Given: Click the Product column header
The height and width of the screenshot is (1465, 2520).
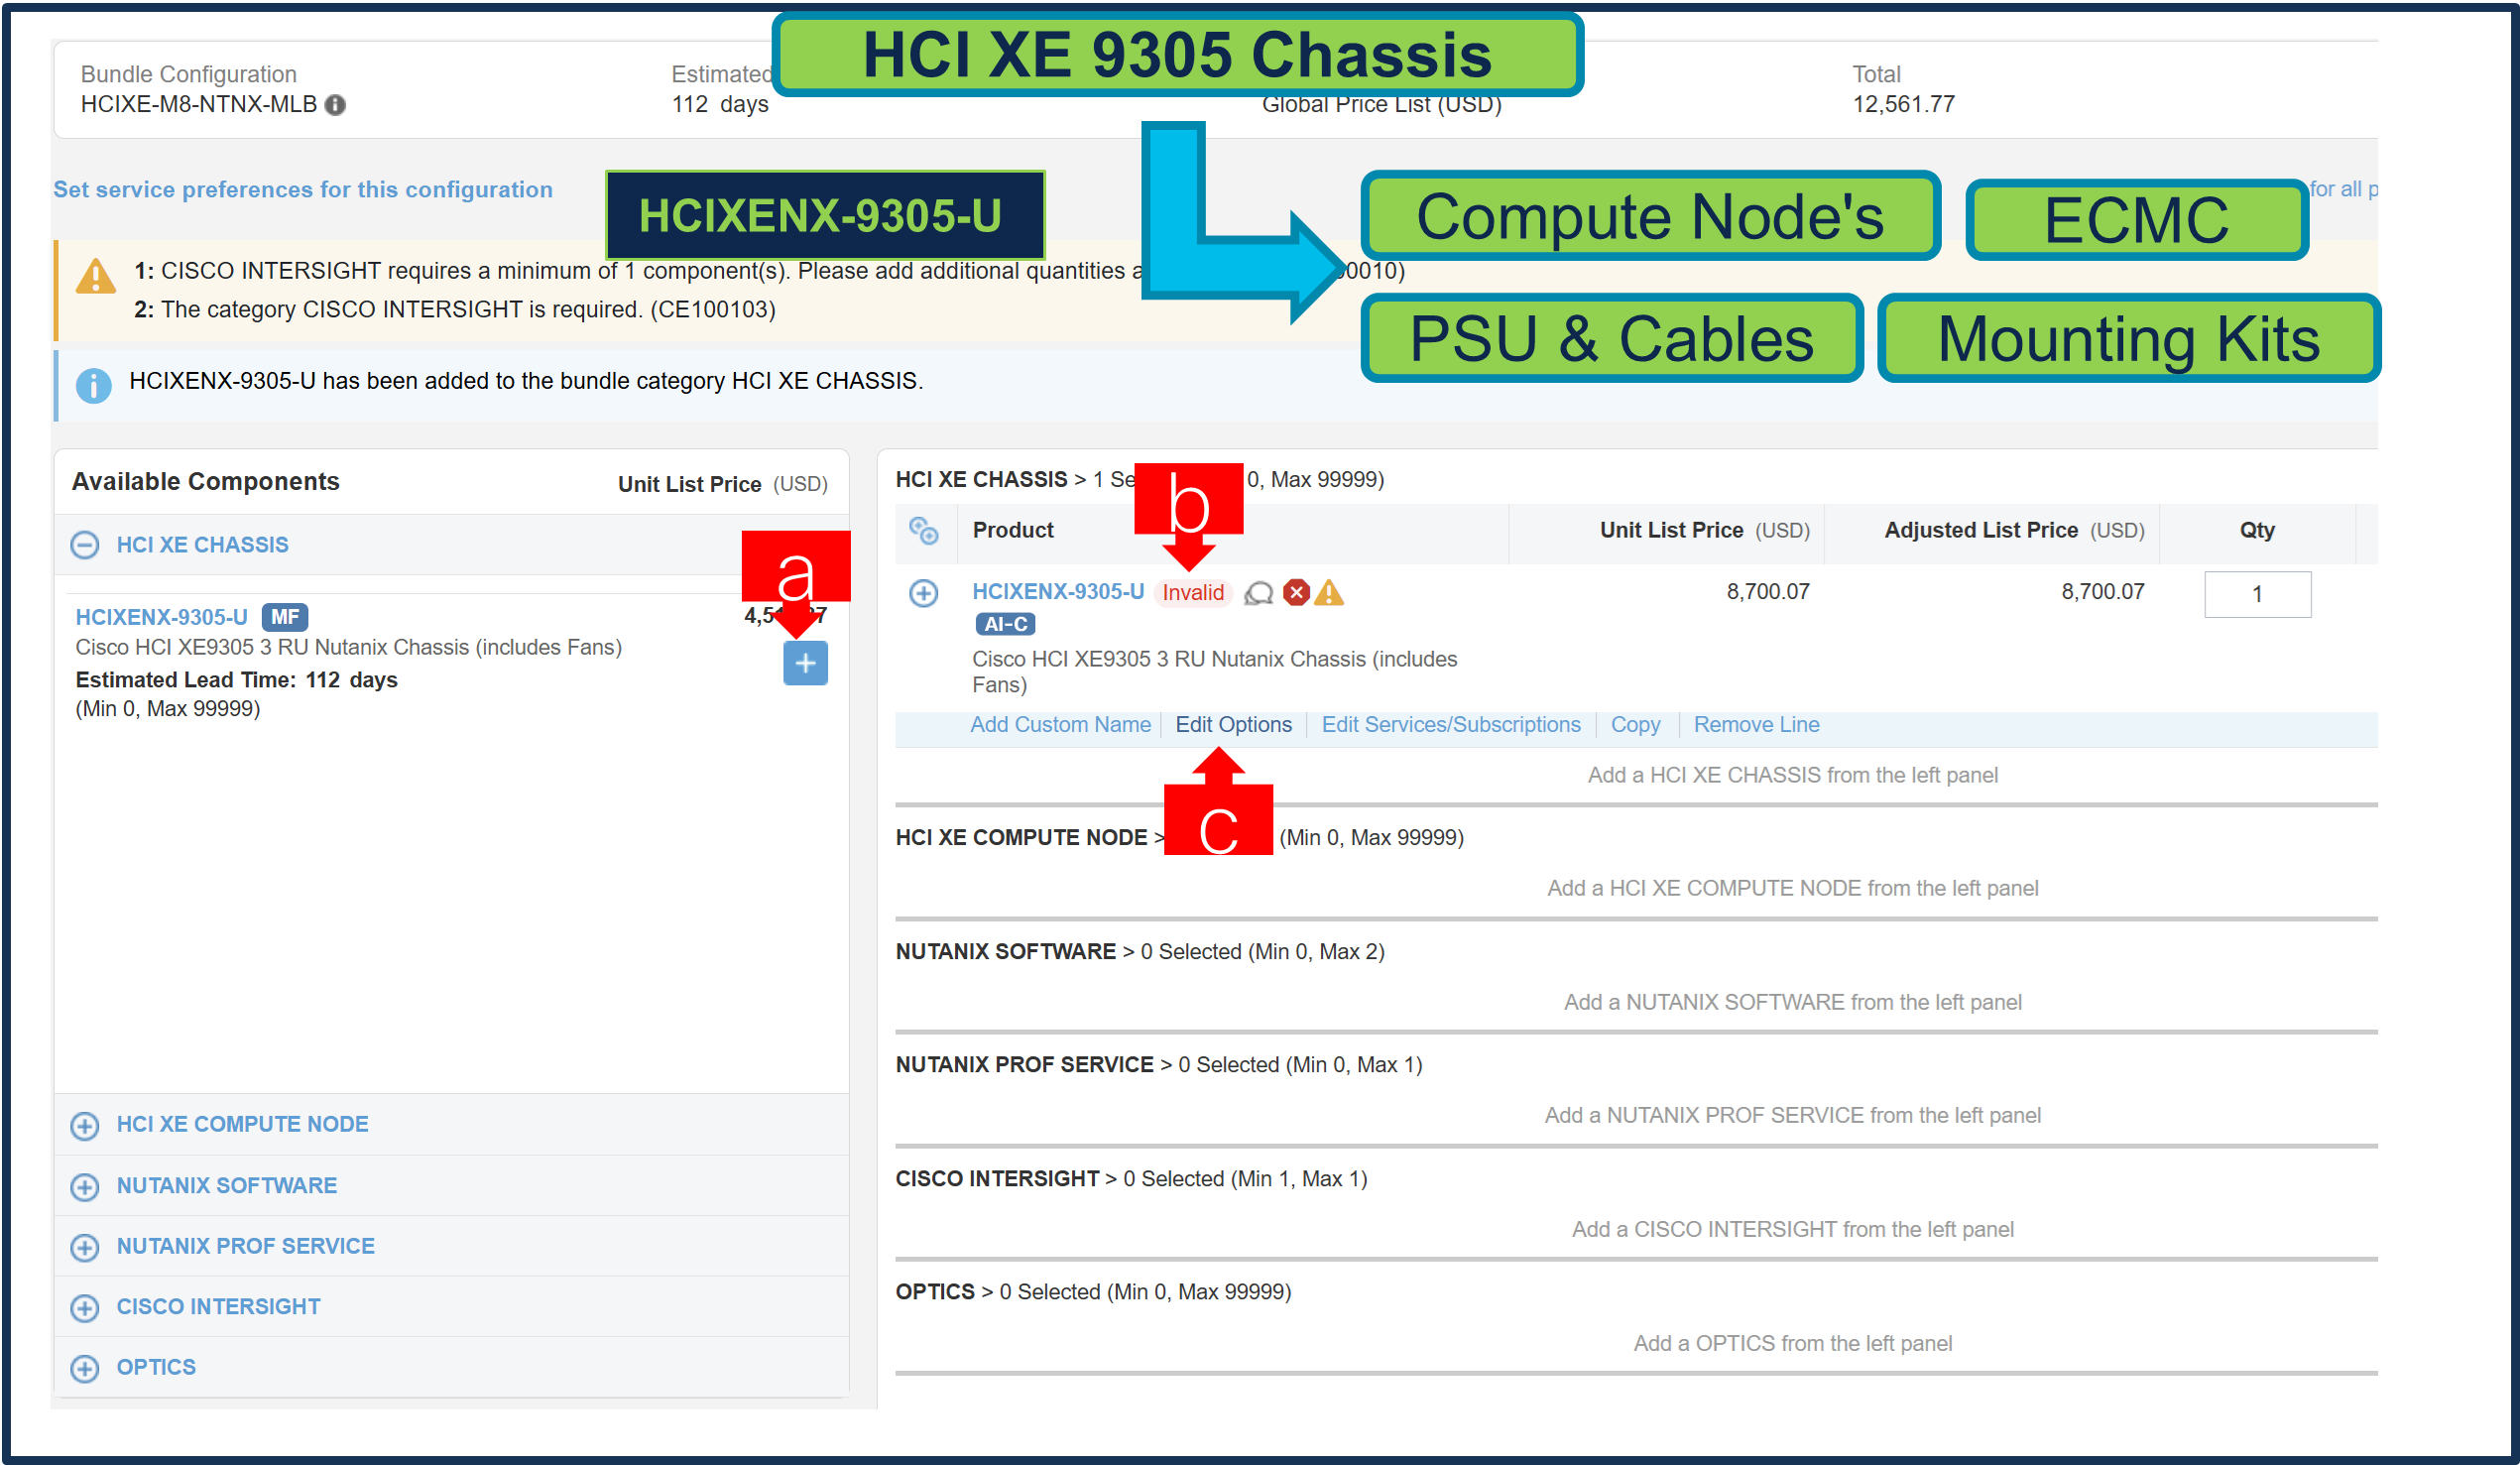Looking at the screenshot, I should pos(1013,530).
